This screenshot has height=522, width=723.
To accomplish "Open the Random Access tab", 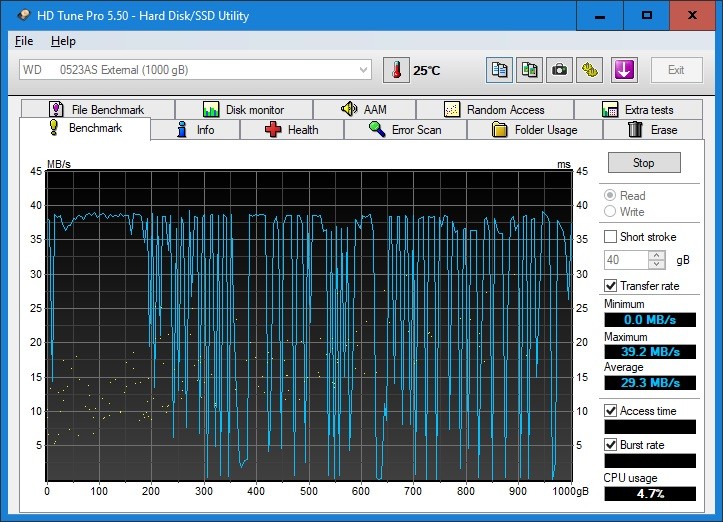I will click(x=494, y=110).
